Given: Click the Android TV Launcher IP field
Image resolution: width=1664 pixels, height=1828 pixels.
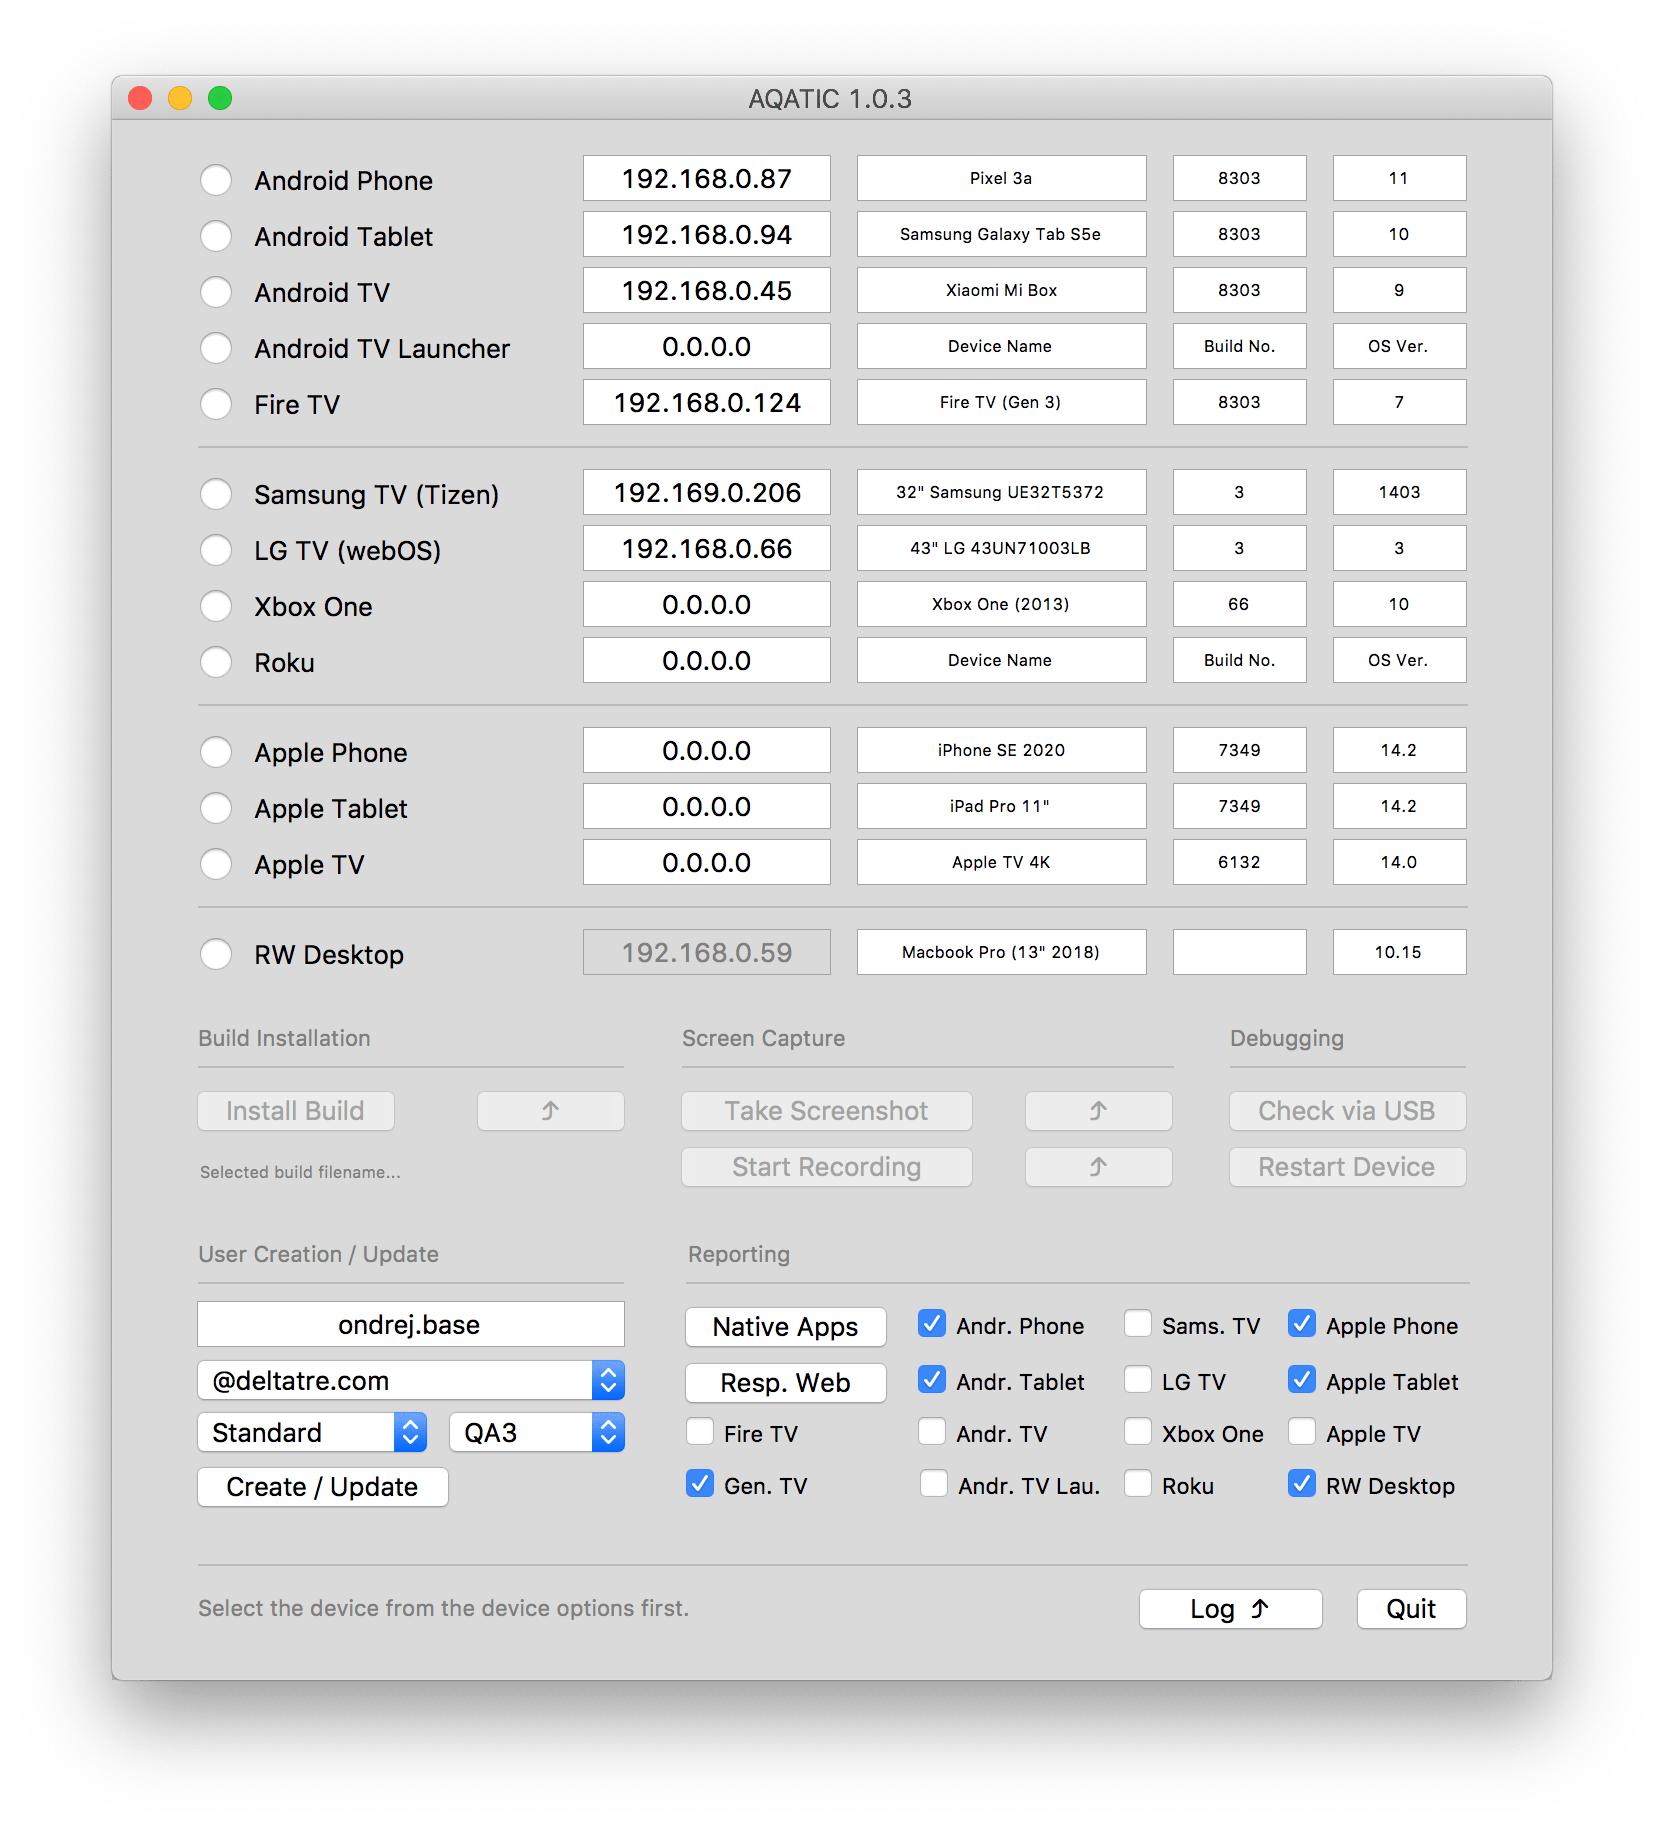Looking at the screenshot, I should click(707, 346).
